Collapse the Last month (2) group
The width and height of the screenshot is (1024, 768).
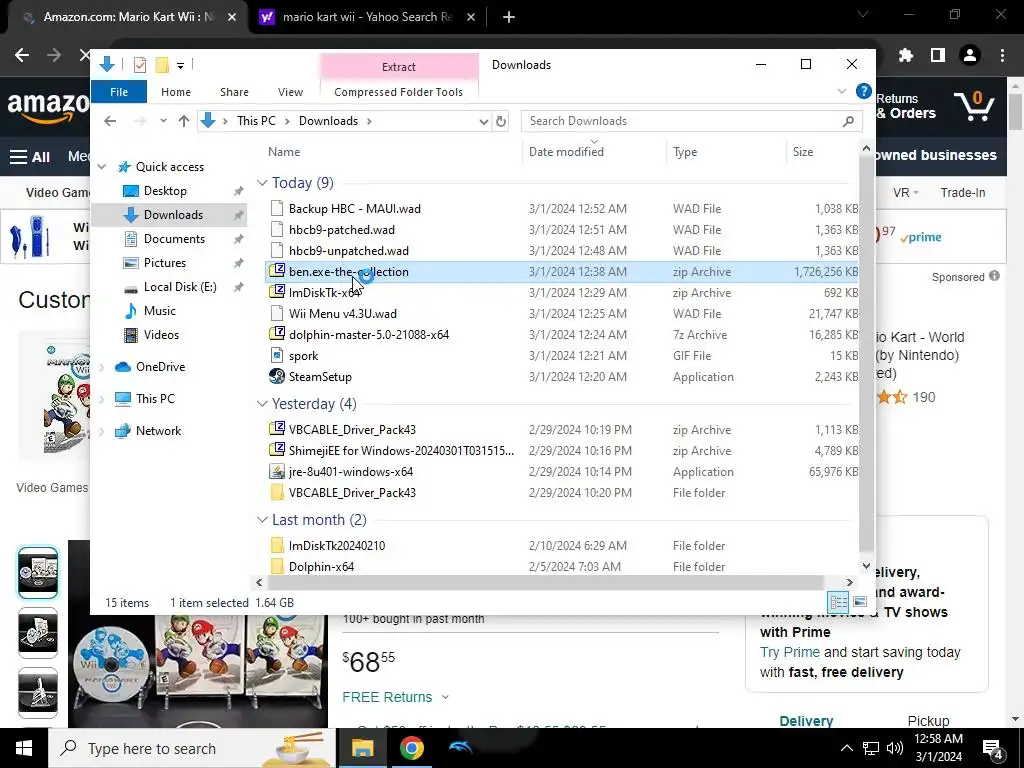(x=263, y=520)
